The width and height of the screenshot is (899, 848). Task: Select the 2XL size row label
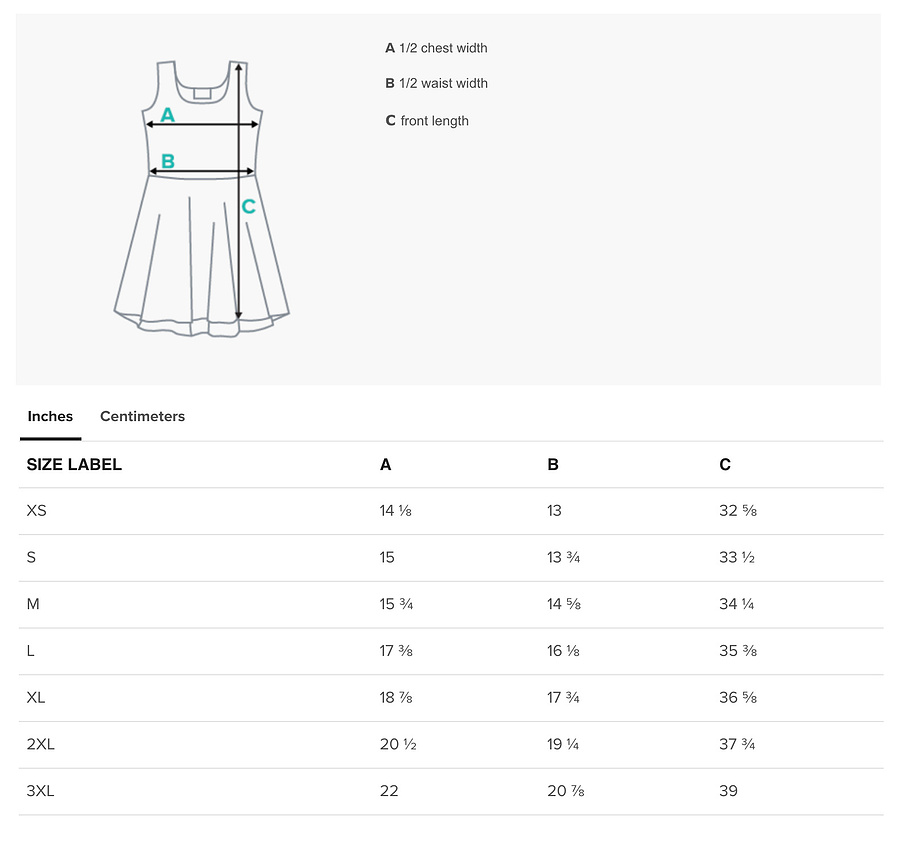tap(40, 744)
